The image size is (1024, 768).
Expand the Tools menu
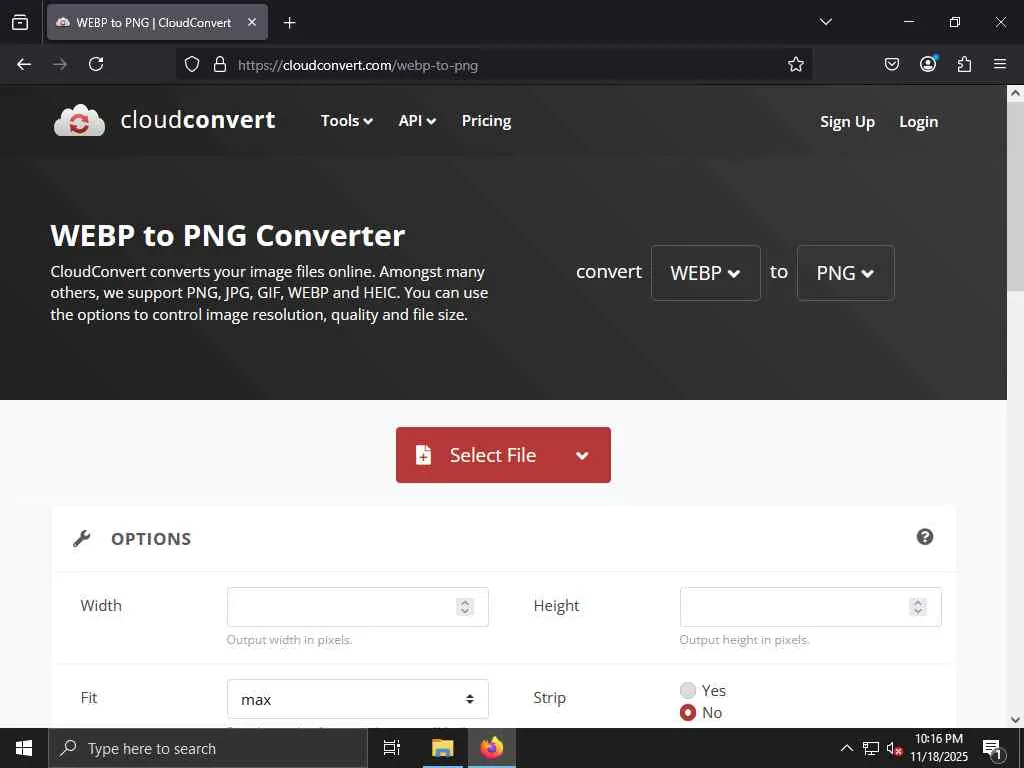[x=347, y=121]
